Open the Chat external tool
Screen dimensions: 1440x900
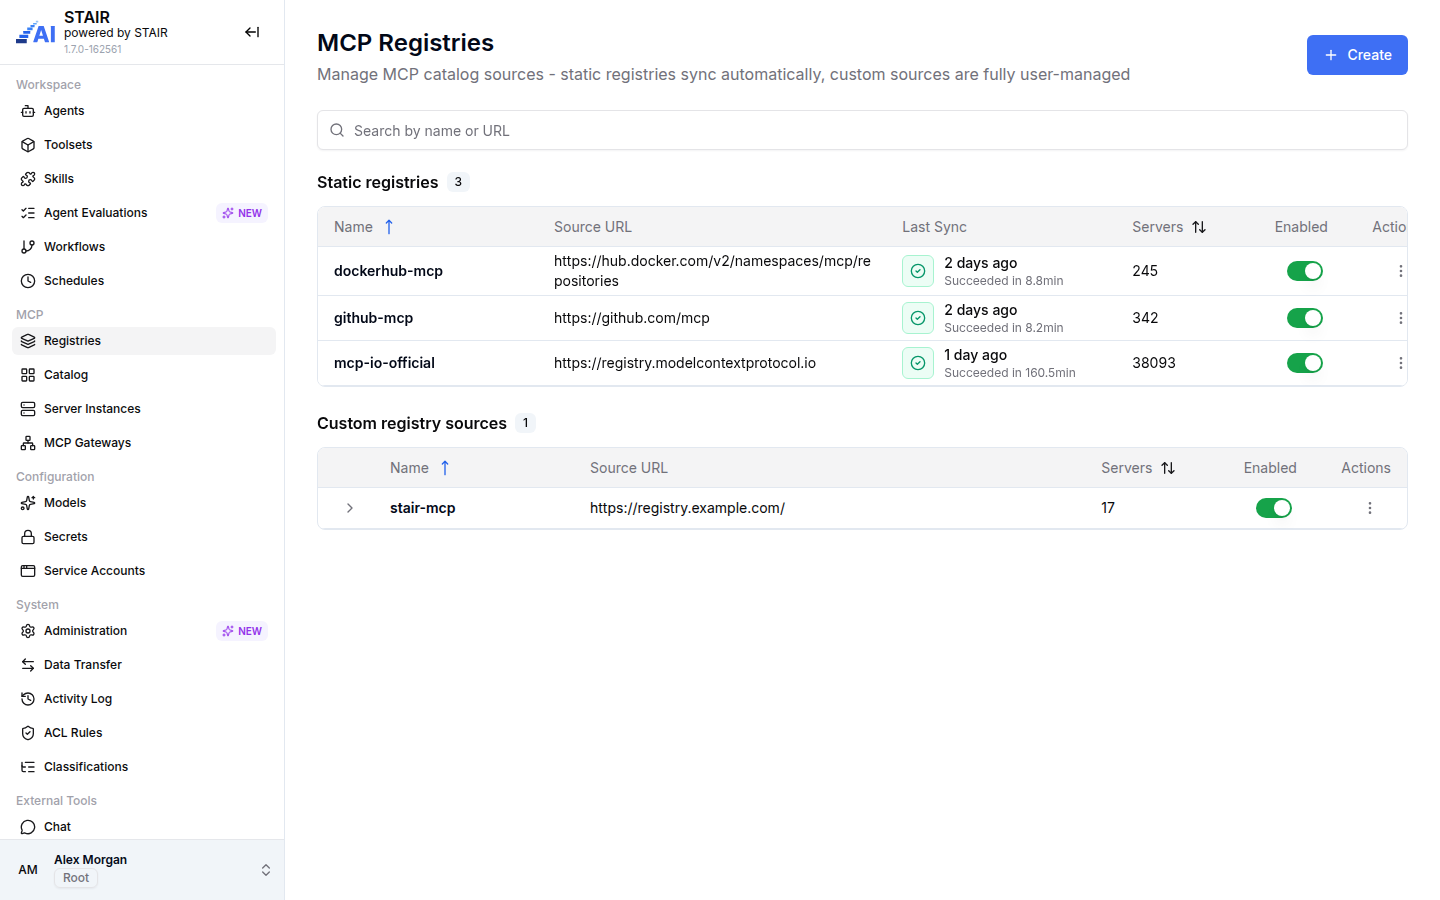tap(144, 827)
